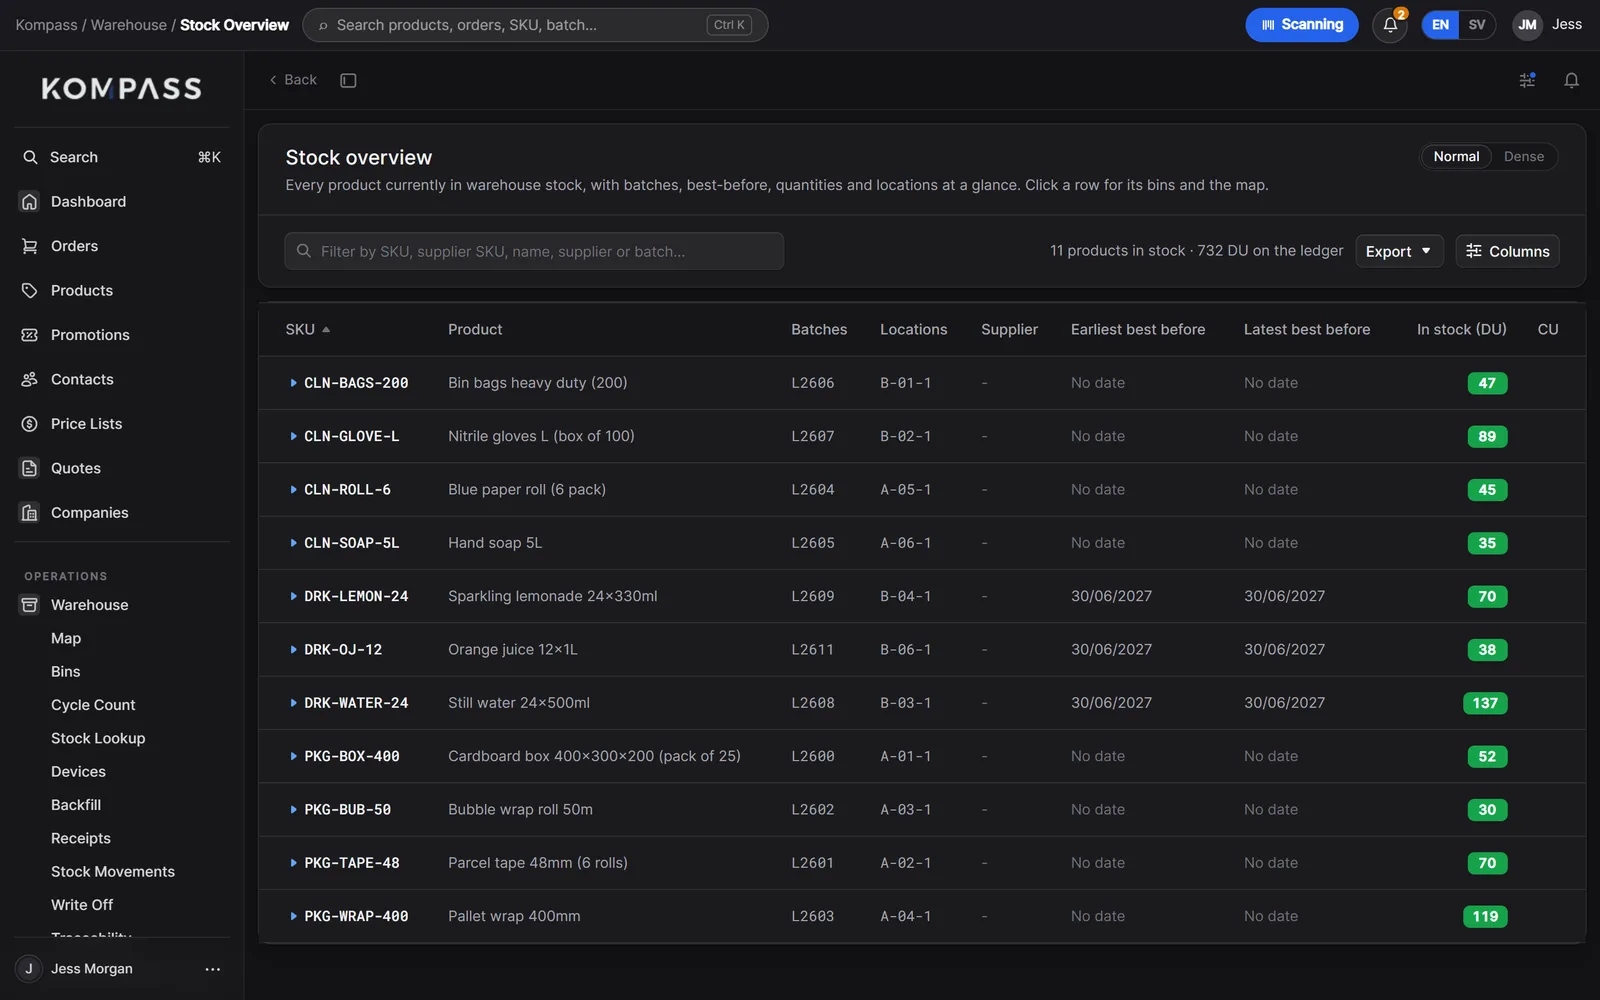1600x1000 pixels.
Task: Toggle the Scanning mode button
Action: 1302,25
